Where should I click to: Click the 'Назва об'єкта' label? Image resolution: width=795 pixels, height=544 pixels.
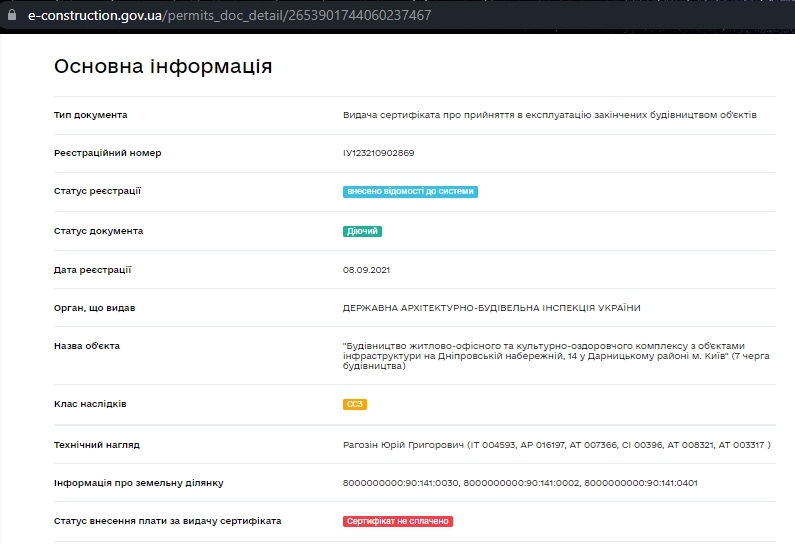point(87,346)
